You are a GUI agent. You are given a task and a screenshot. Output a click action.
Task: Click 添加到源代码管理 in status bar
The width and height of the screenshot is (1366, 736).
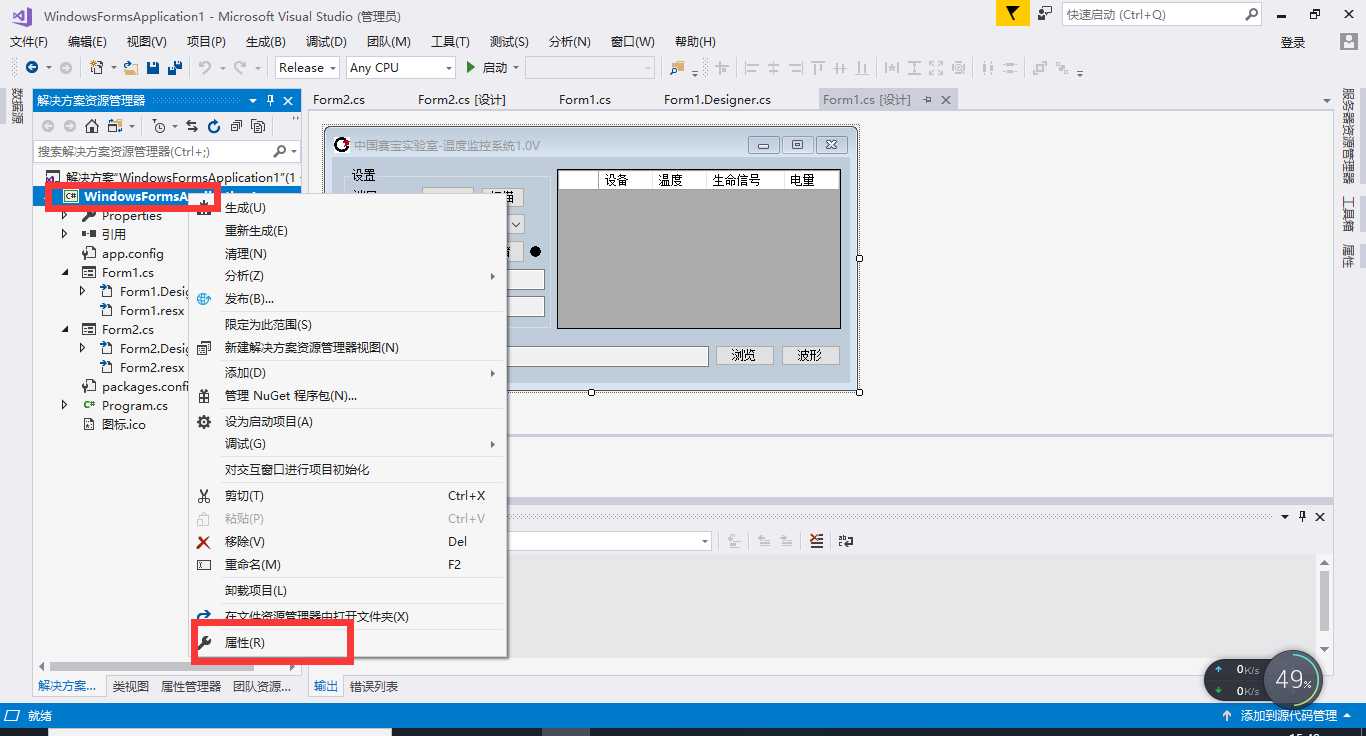click(x=1288, y=716)
